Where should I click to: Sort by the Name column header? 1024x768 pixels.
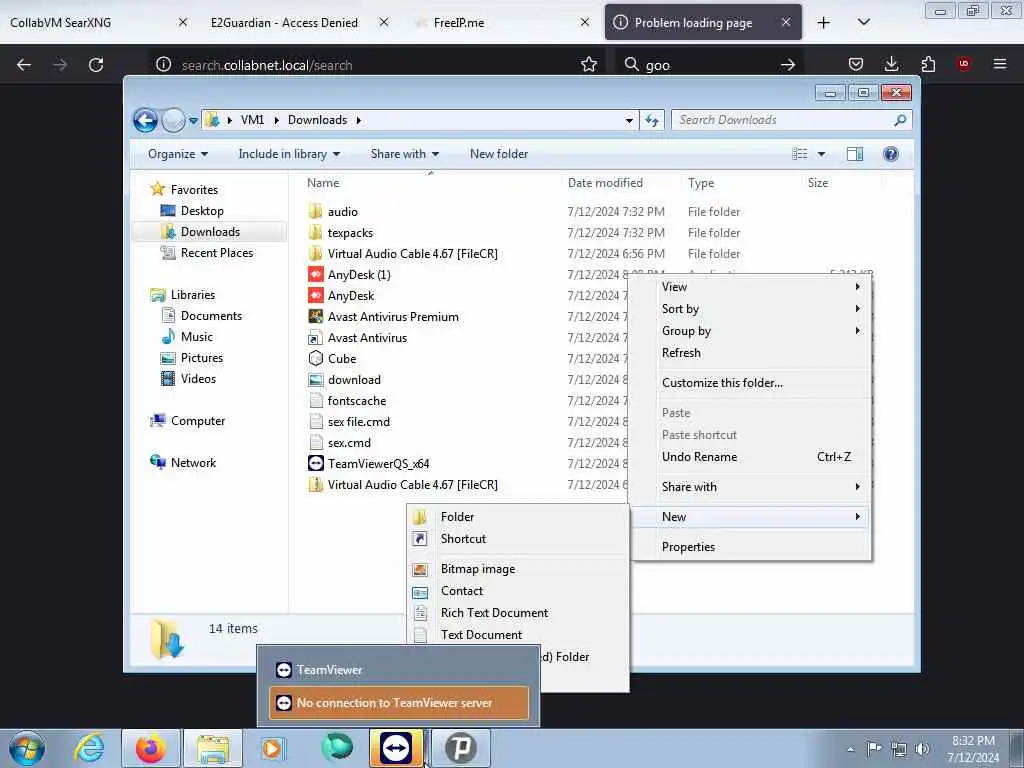(323, 183)
